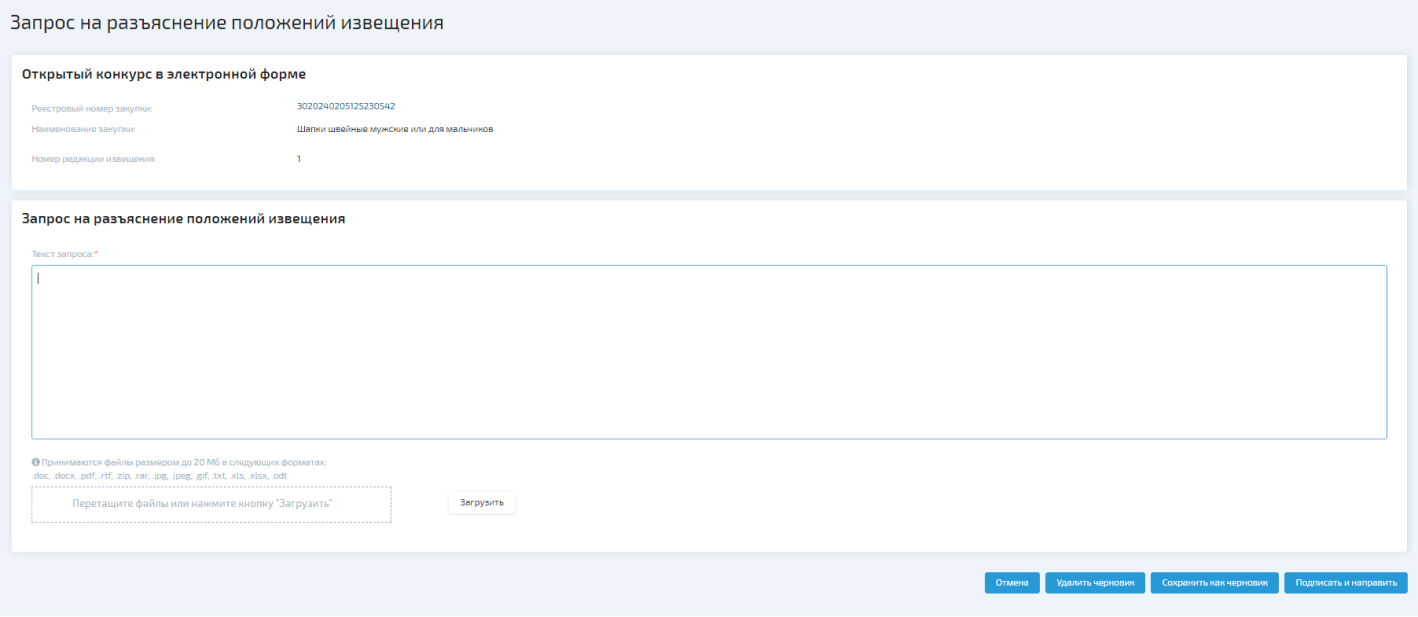Select purchase name Шапки швейные мужские text
The height and width of the screenshot is (617, 1418).
[395, 129]
